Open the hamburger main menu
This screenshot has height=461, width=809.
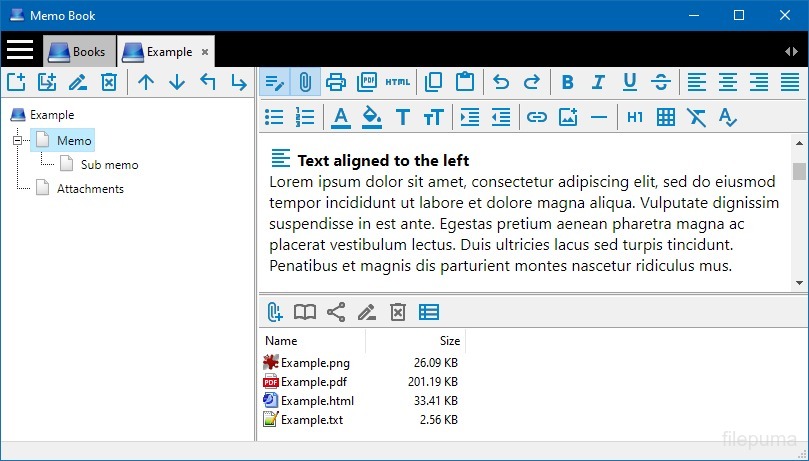(x=20, y=50)
